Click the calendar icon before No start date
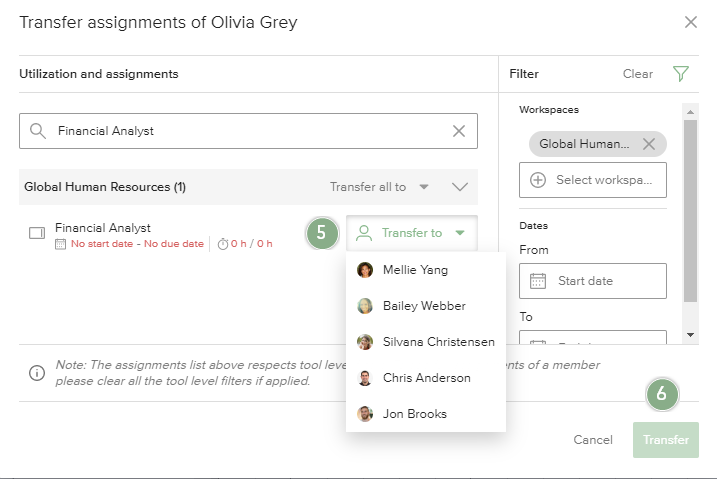This screenshot has width=717, height=479. tap(60, 244)
